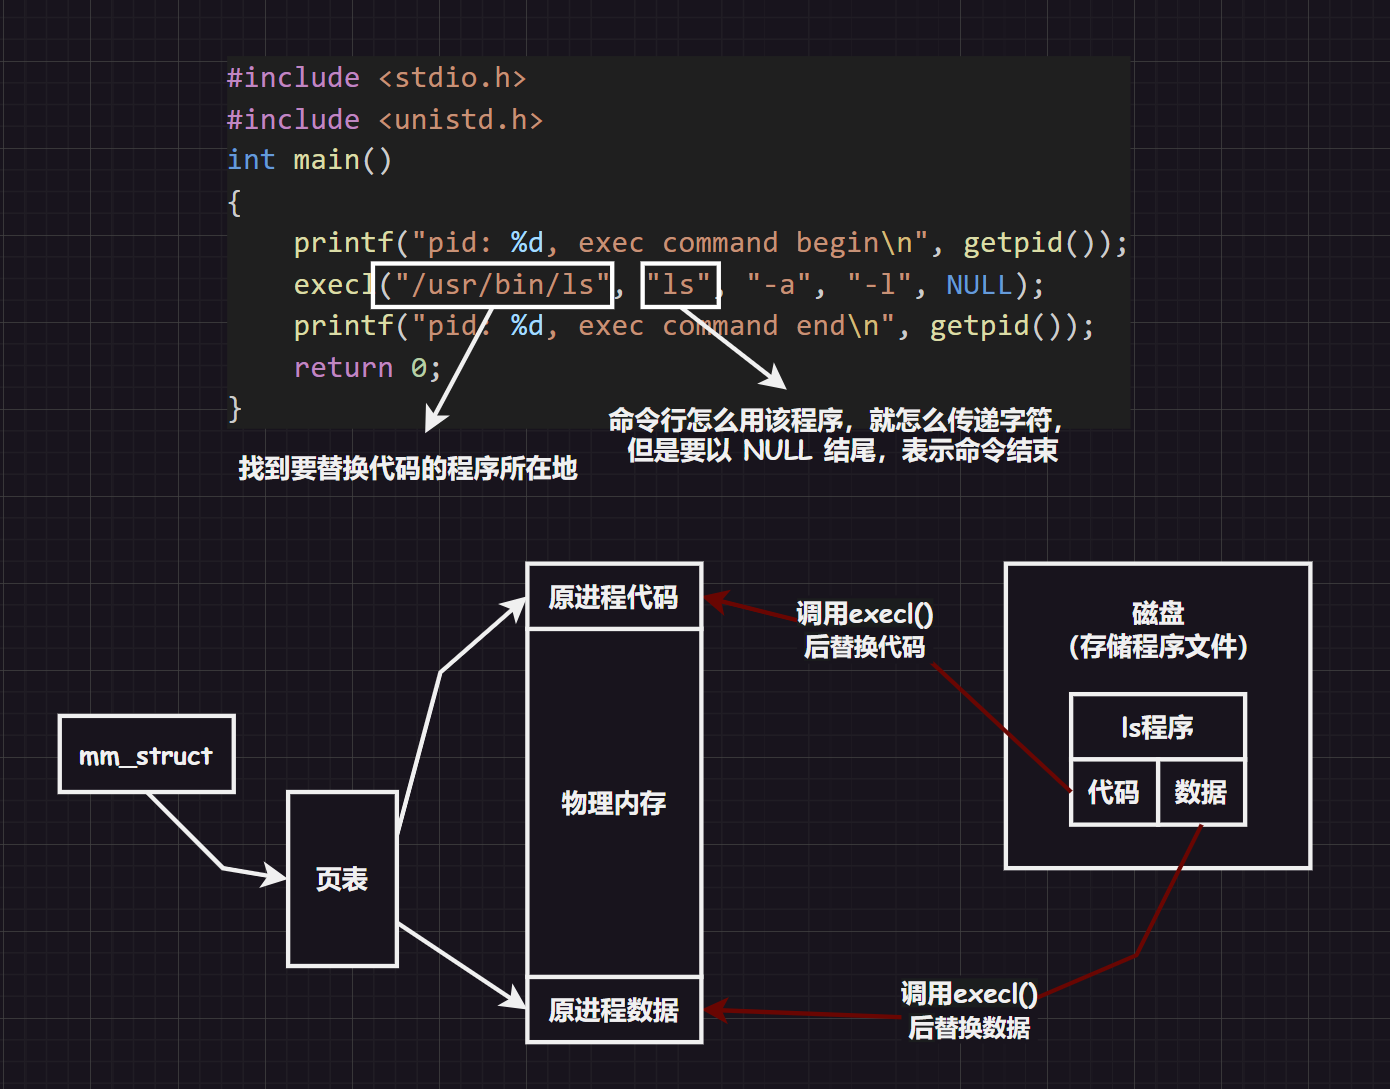Image resolution: width=1390 pixels, height=1089 pixels.
Task: Click the 数据 cell inside ls程序
Action: point(1202,792)
